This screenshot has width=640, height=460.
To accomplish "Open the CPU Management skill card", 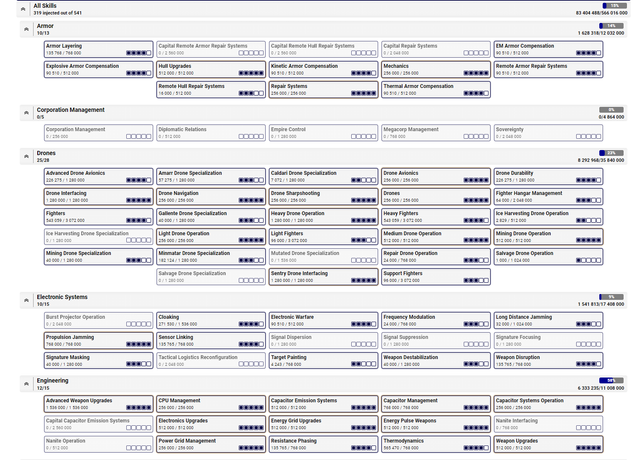I will coord(211,404).
